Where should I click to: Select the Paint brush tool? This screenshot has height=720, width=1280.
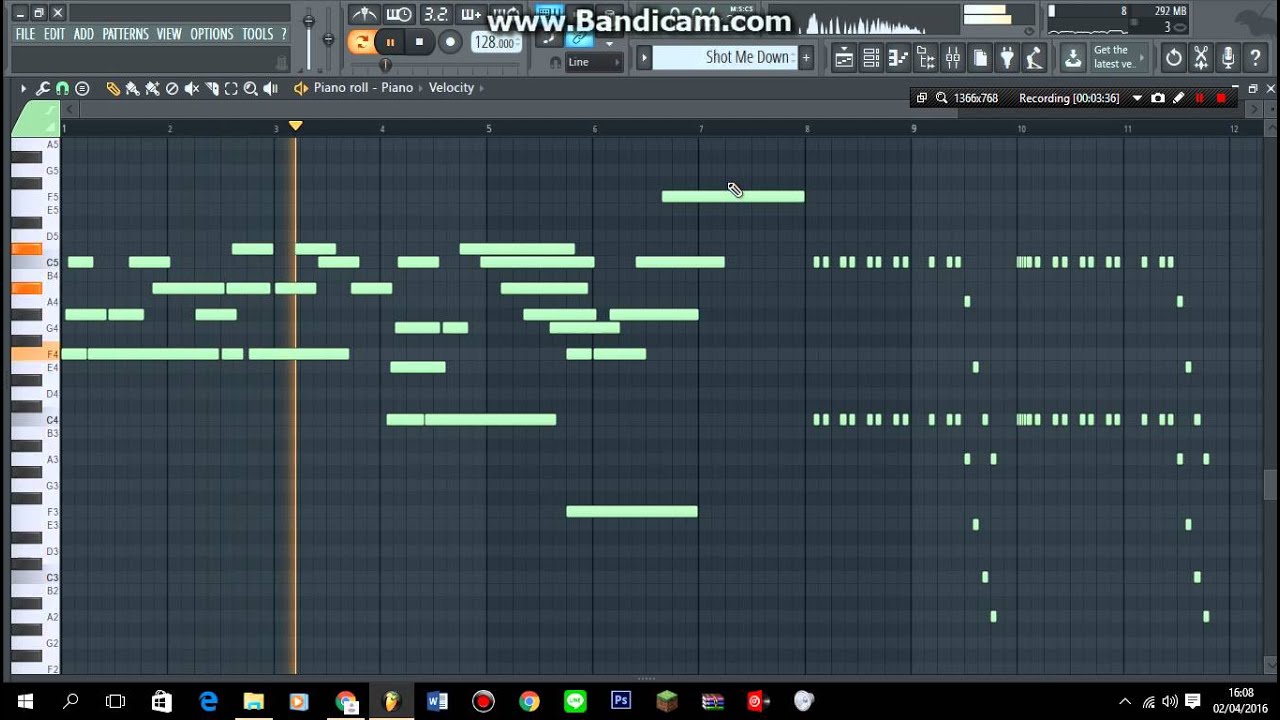pos(132,88)
